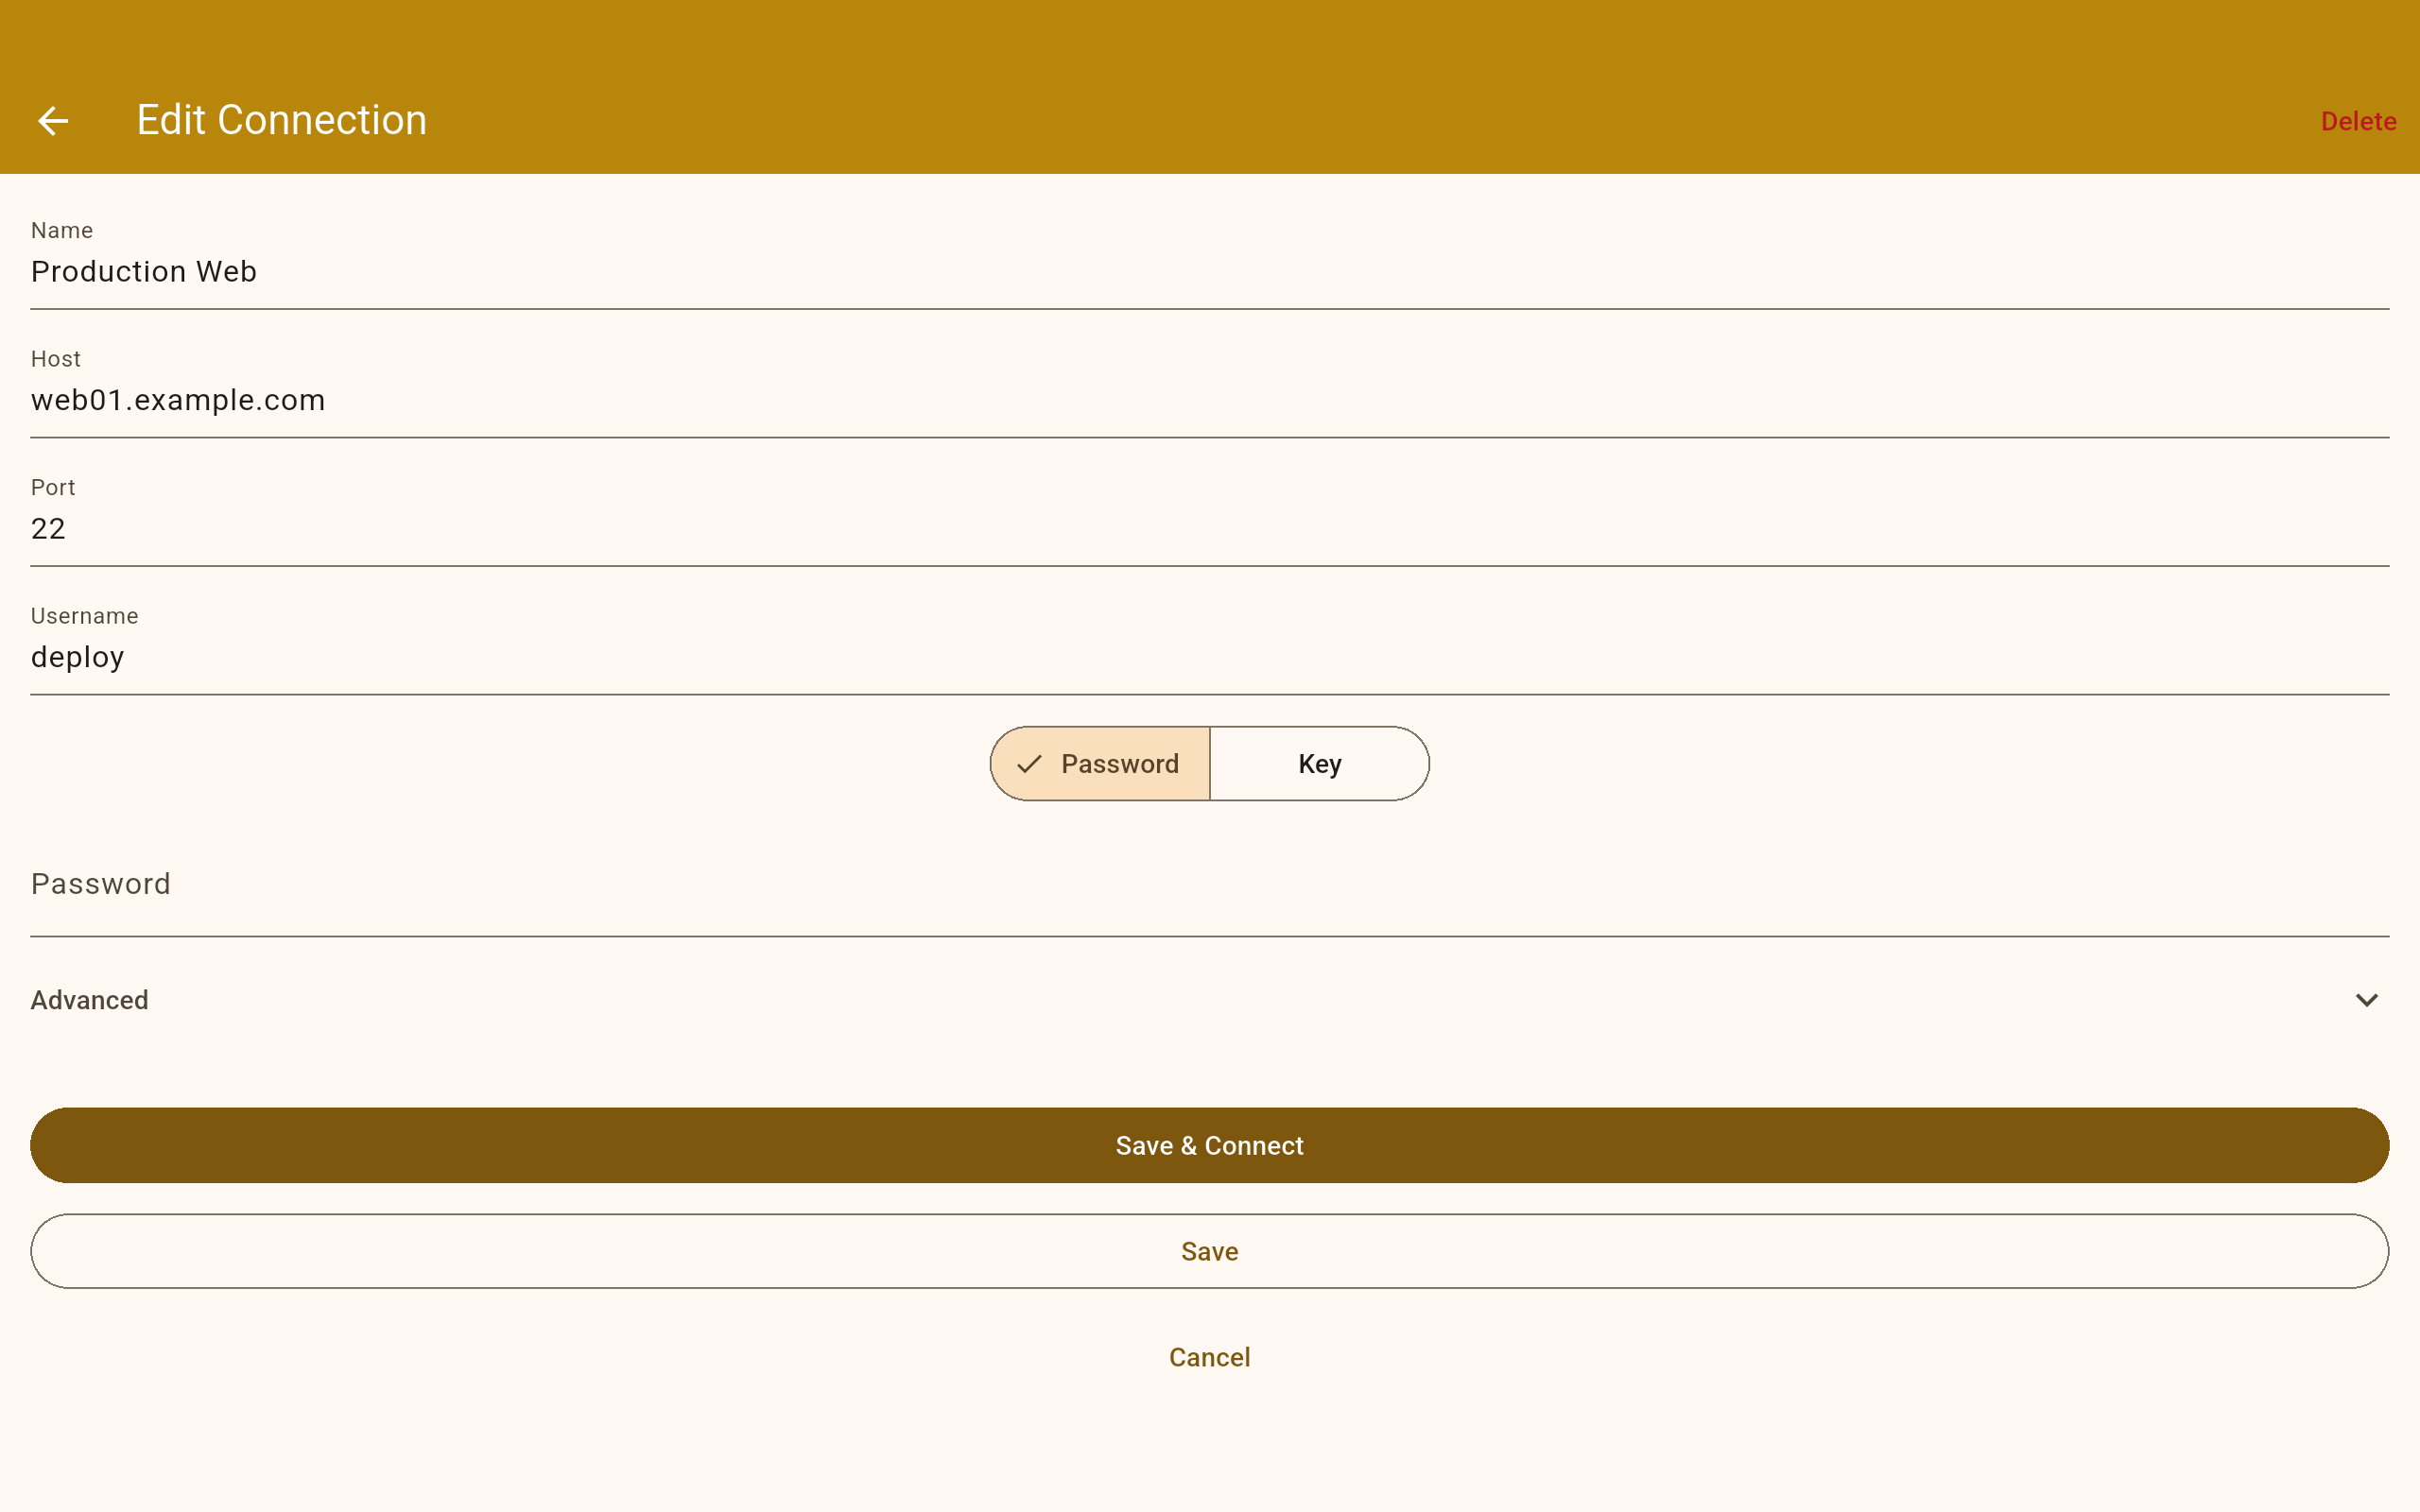Click the Username label text
2420x1512 pixels.
point(84,616)
